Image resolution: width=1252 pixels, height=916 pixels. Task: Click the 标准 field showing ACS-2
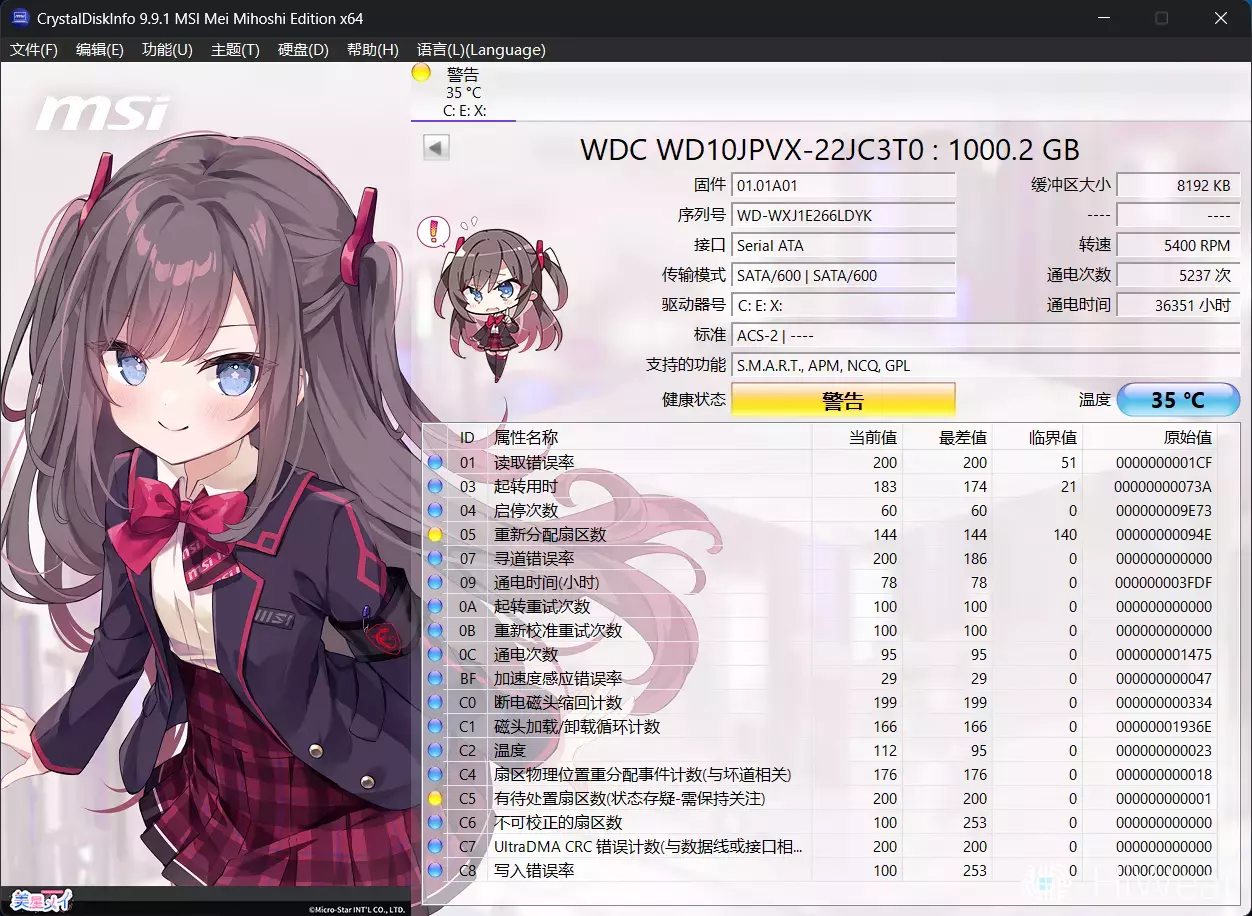tap(986, 335)
